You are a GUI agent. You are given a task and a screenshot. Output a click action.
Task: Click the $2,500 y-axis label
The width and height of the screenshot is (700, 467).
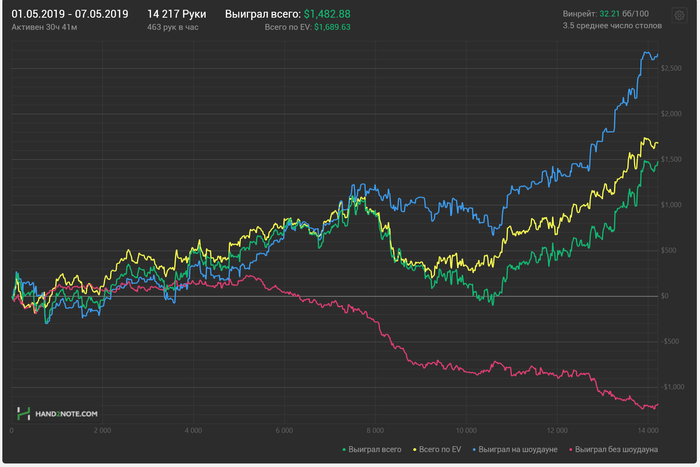(671, 68)
